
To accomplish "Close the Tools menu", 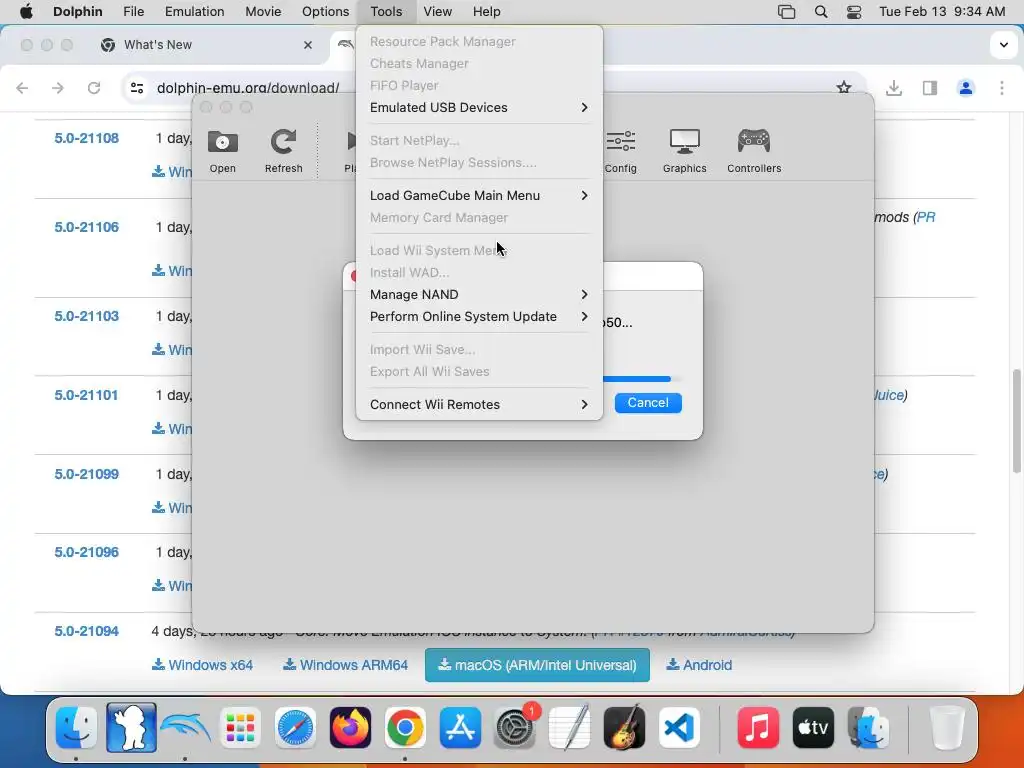I will click(386, 11).
